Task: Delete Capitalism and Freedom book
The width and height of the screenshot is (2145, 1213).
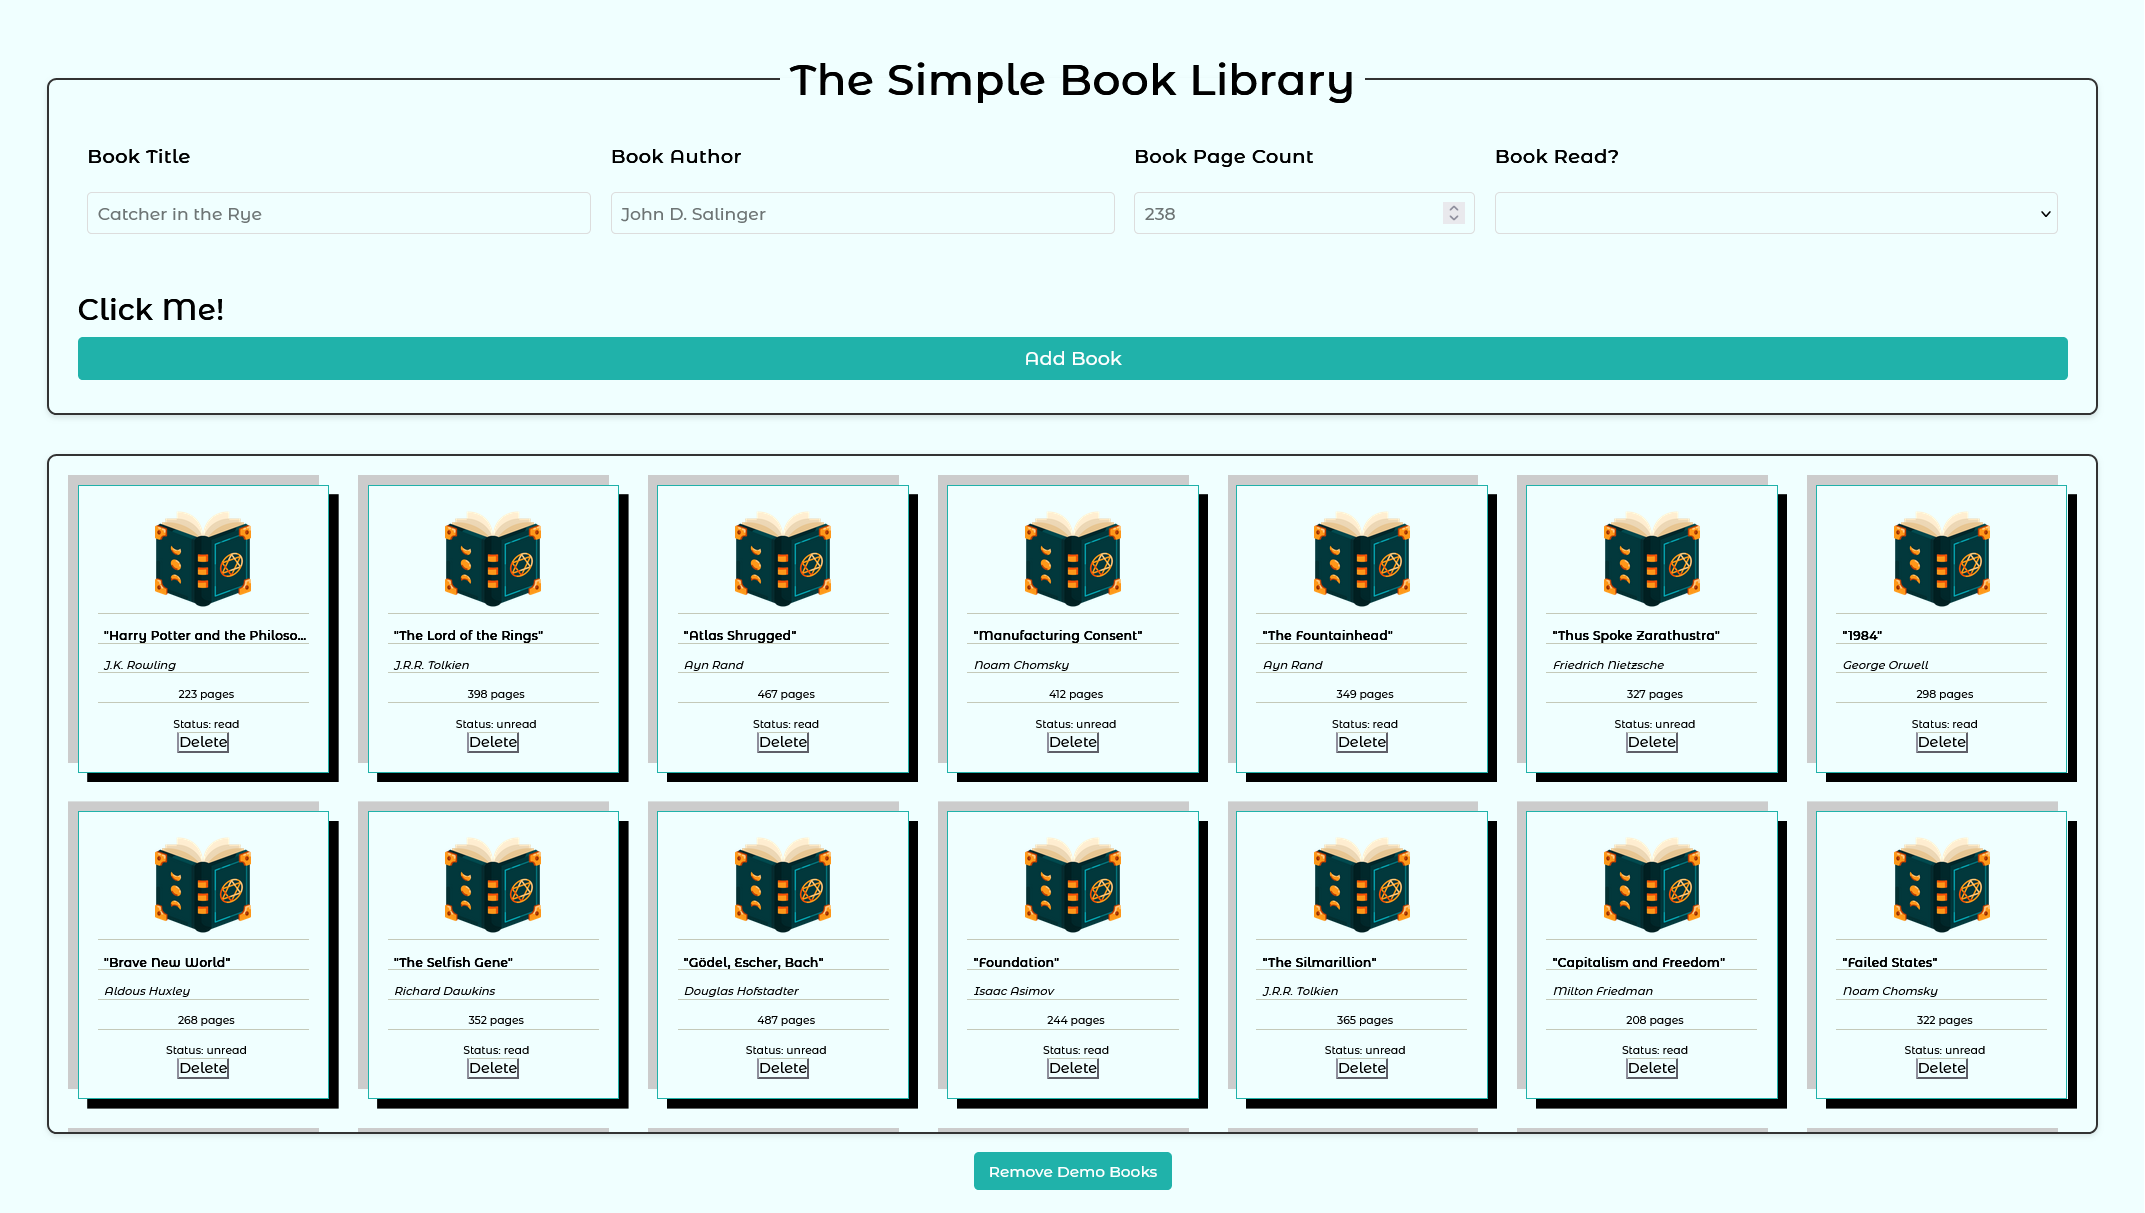Action: point(1651,1068)
